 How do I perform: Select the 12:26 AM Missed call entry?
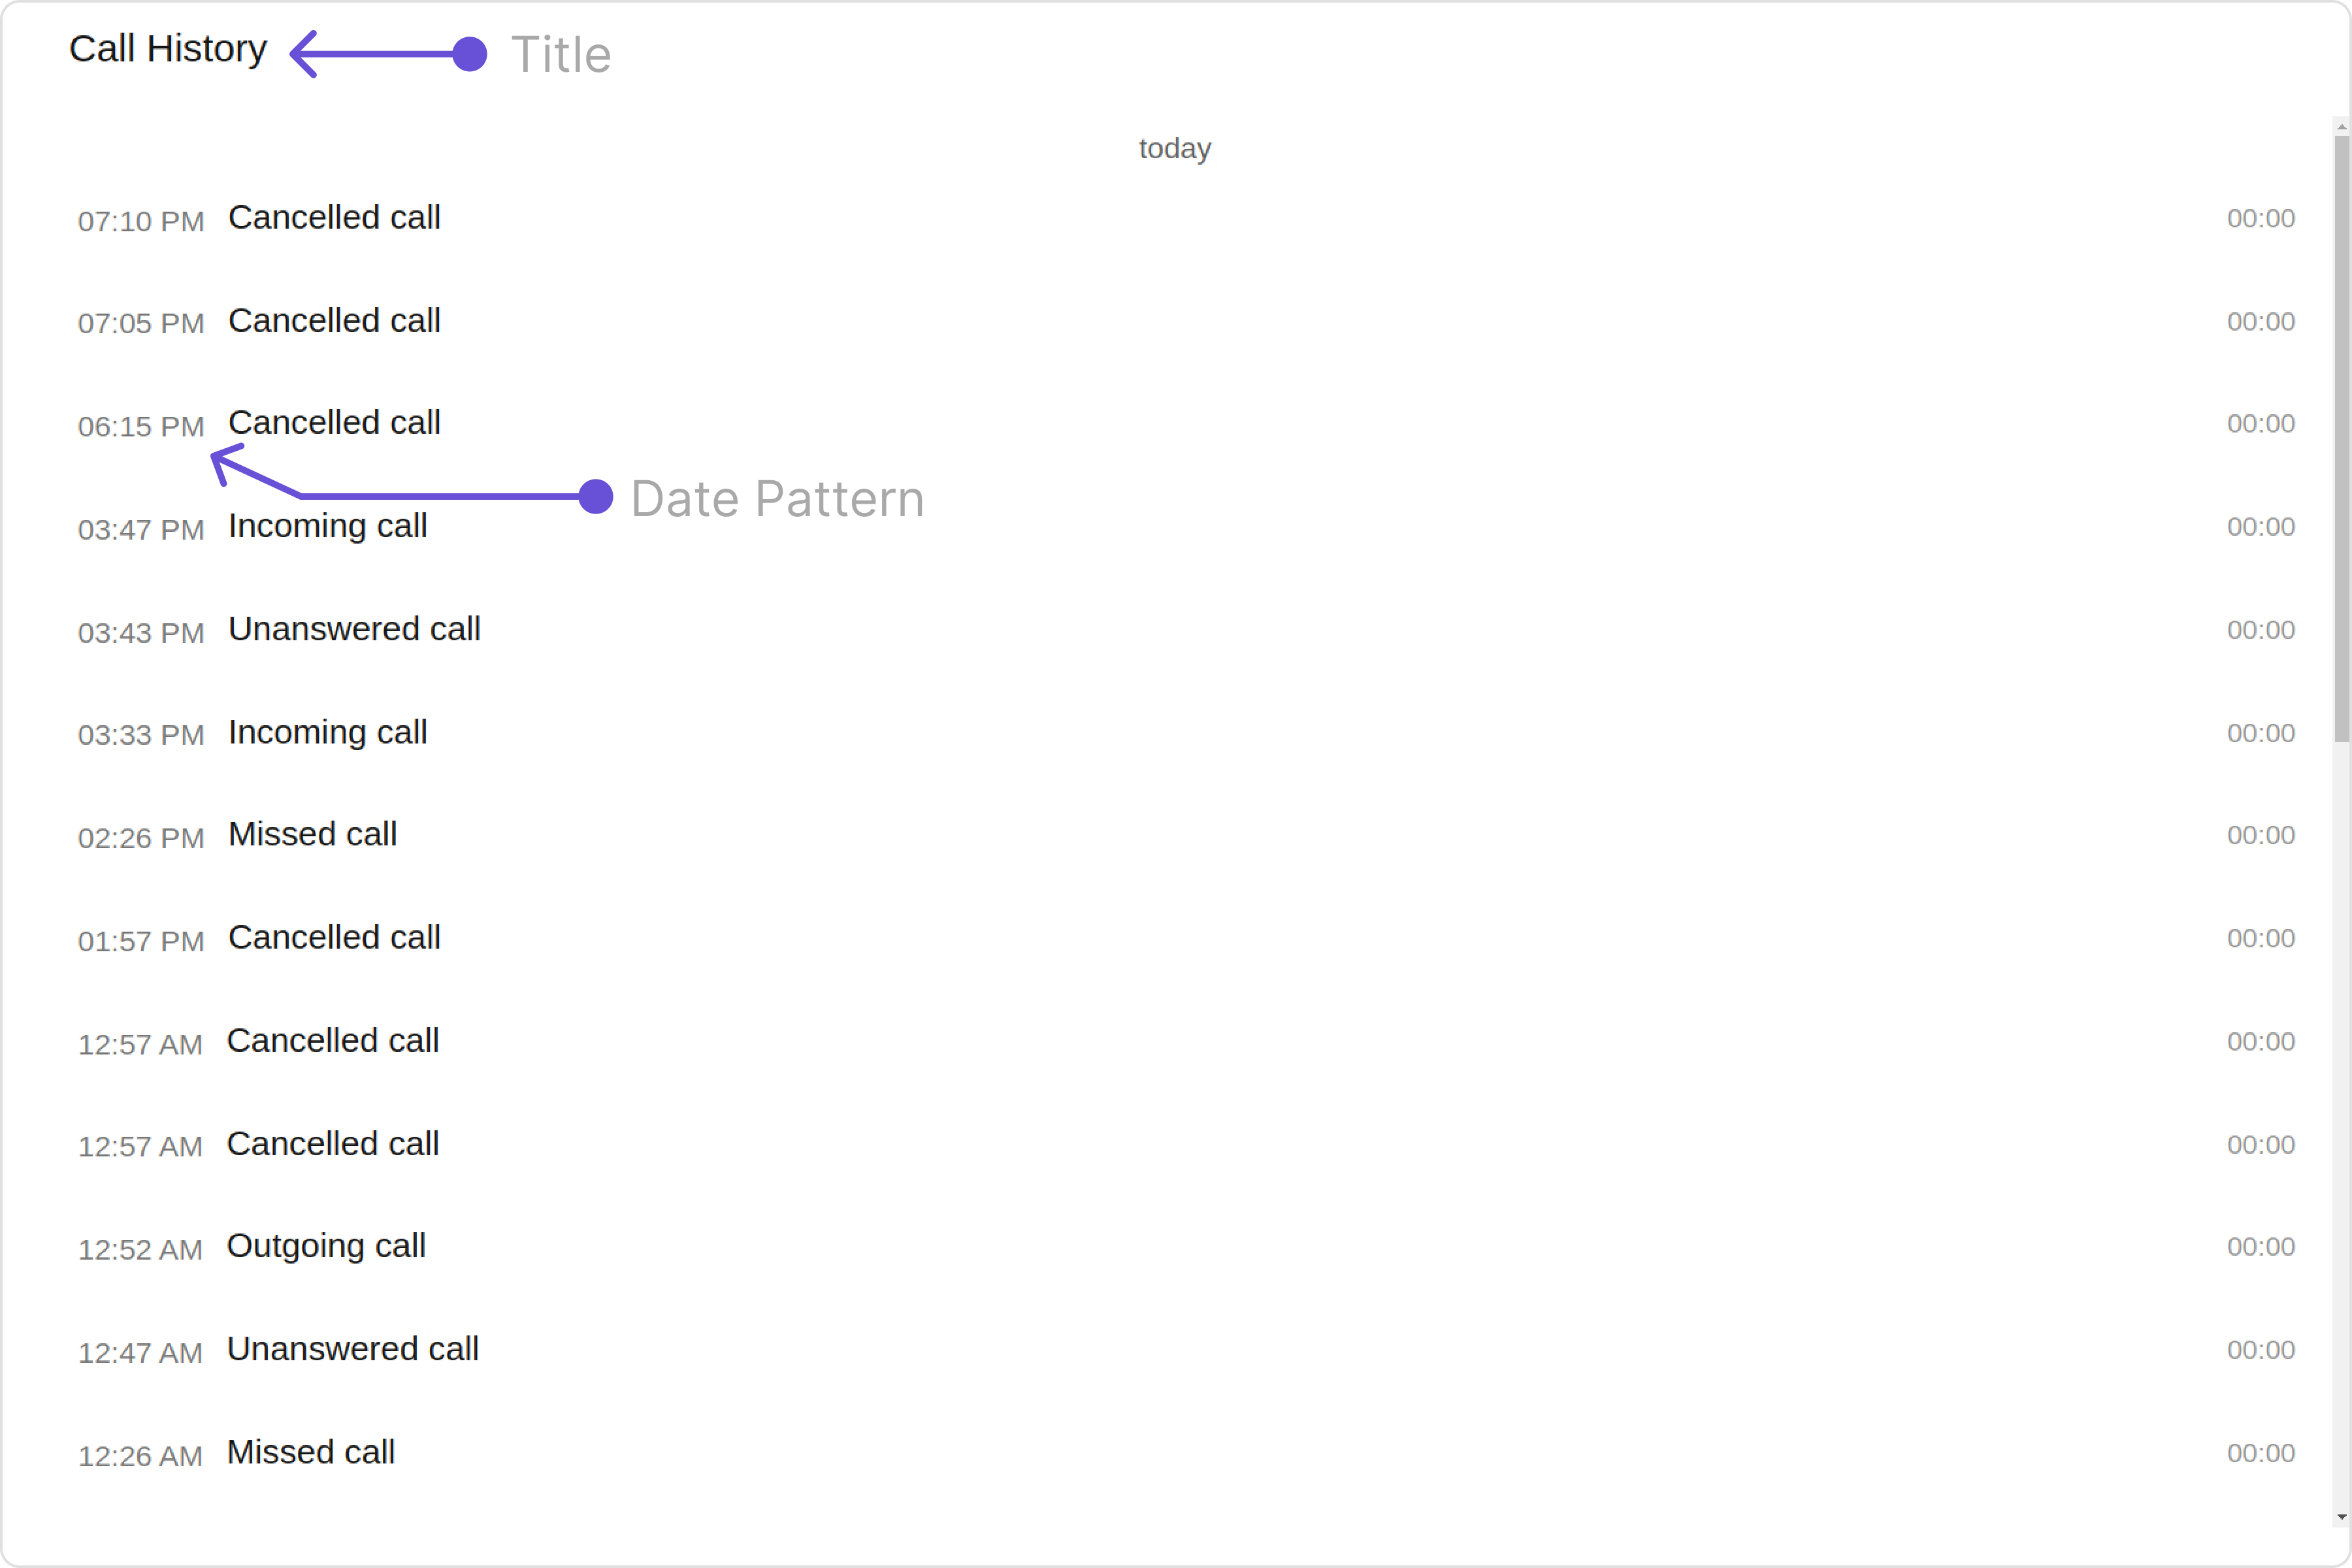[x=1186, y=1453]
